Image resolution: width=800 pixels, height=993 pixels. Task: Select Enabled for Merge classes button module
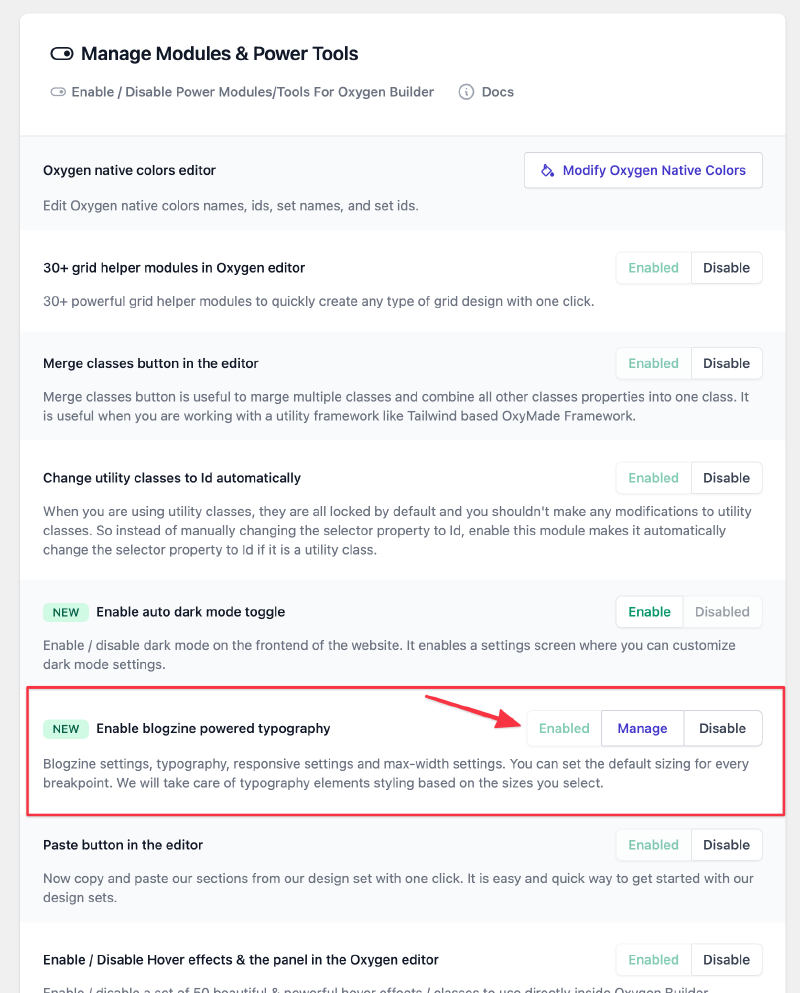tap(653, 364)
